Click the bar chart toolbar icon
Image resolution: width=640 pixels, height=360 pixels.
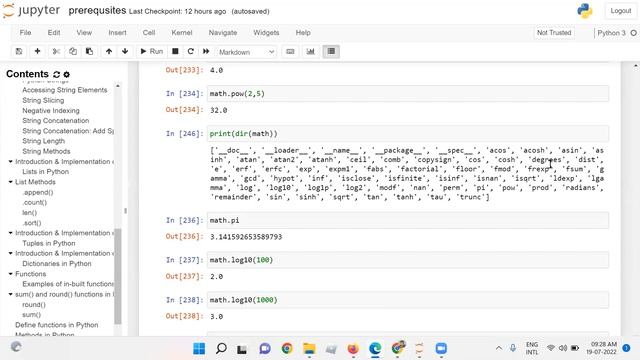point(311,51)
